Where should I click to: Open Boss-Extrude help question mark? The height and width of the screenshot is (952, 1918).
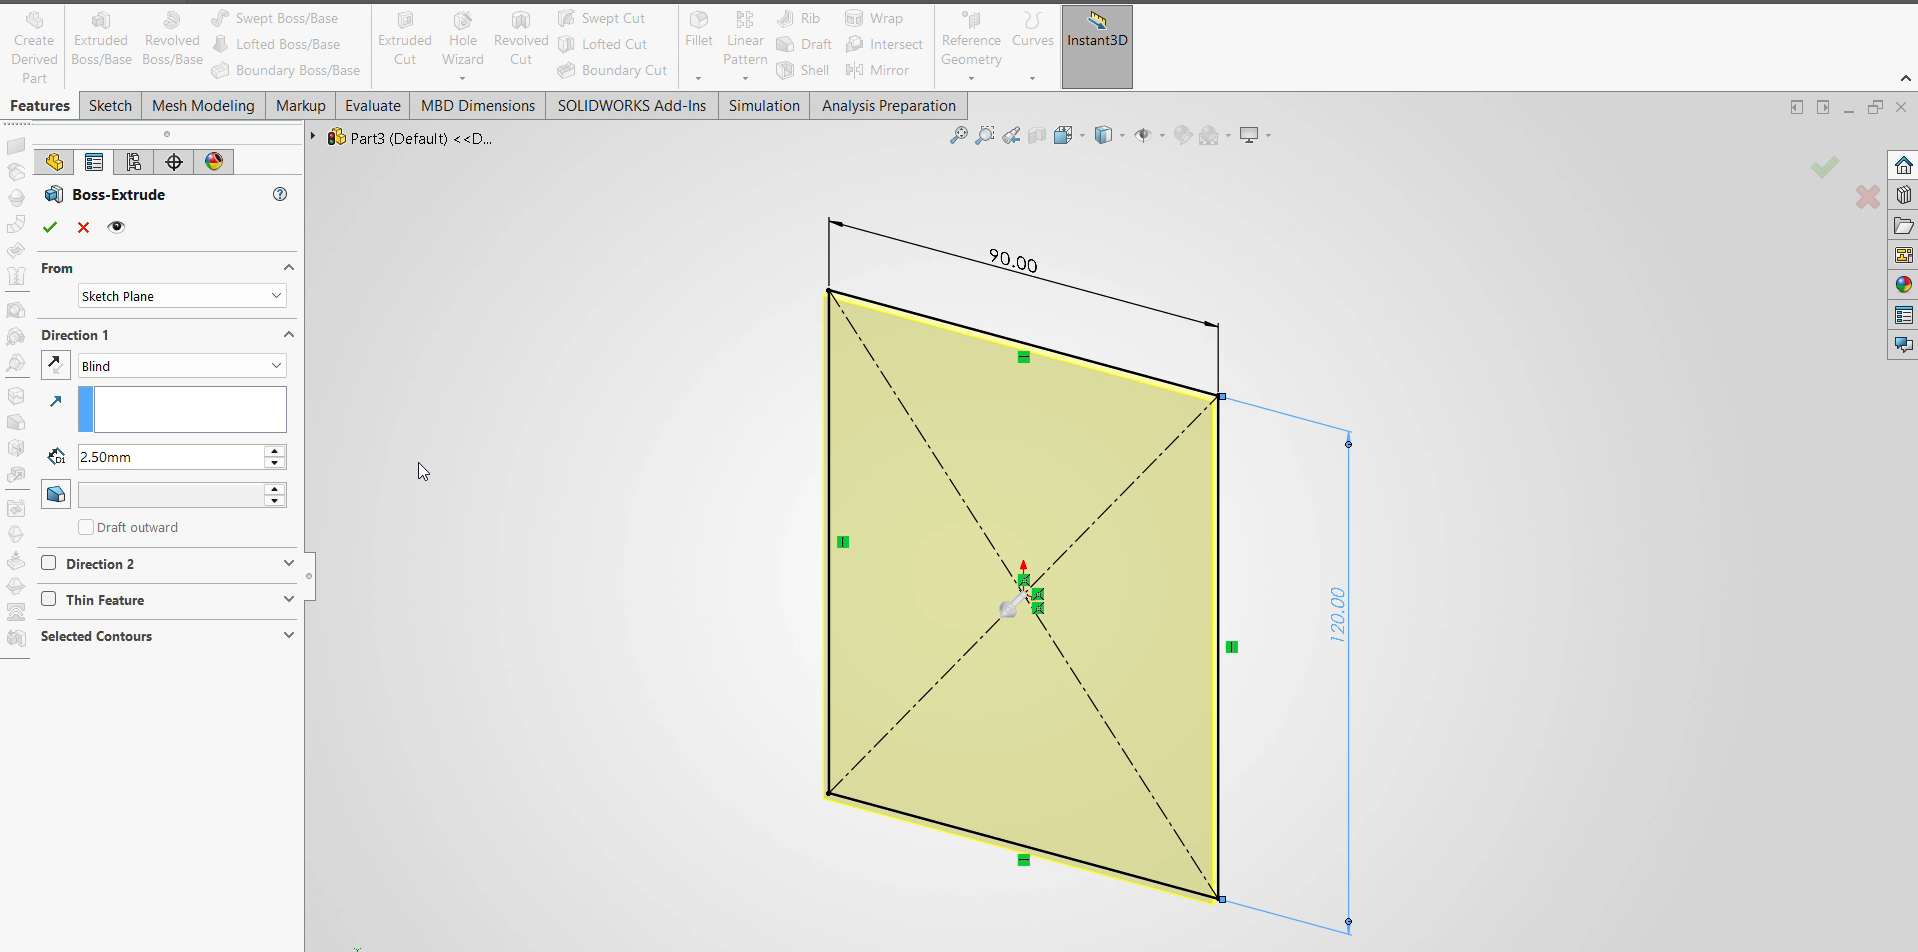(x=280, y=194)
